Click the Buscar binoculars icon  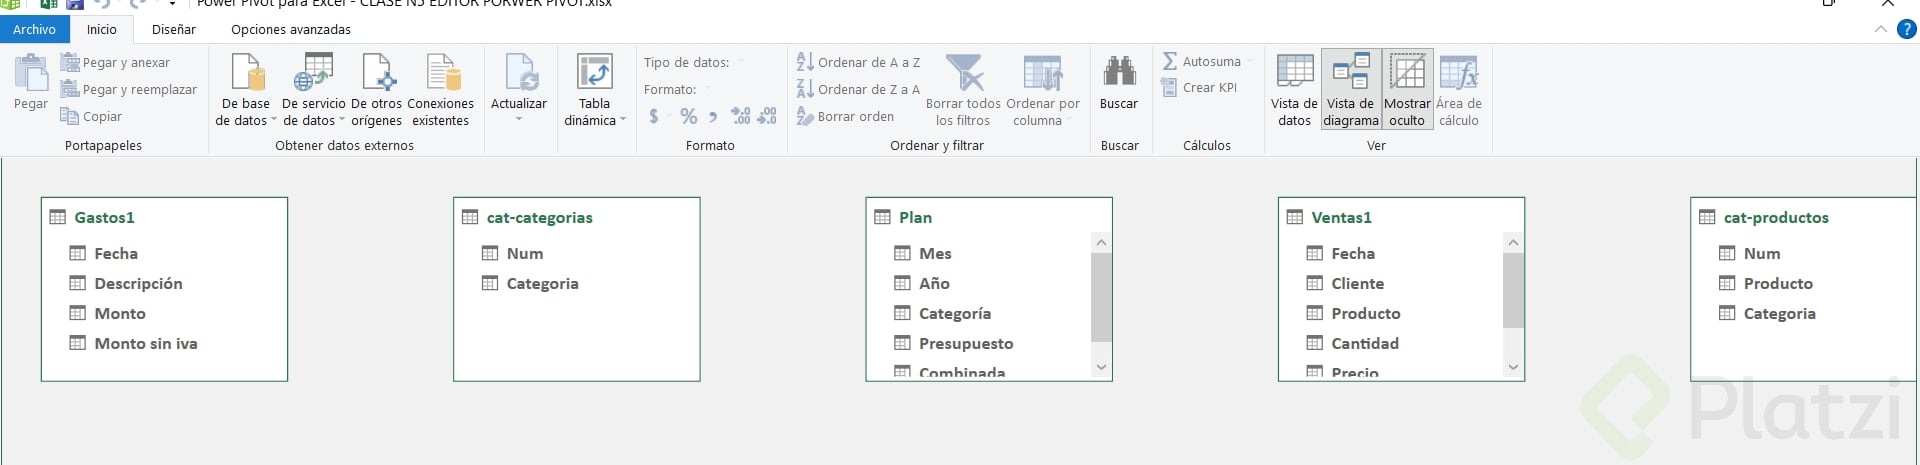1119,72
